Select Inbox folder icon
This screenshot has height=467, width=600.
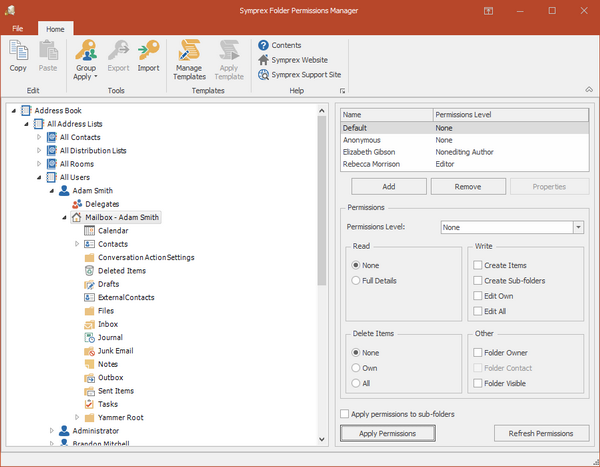(89, 324)
